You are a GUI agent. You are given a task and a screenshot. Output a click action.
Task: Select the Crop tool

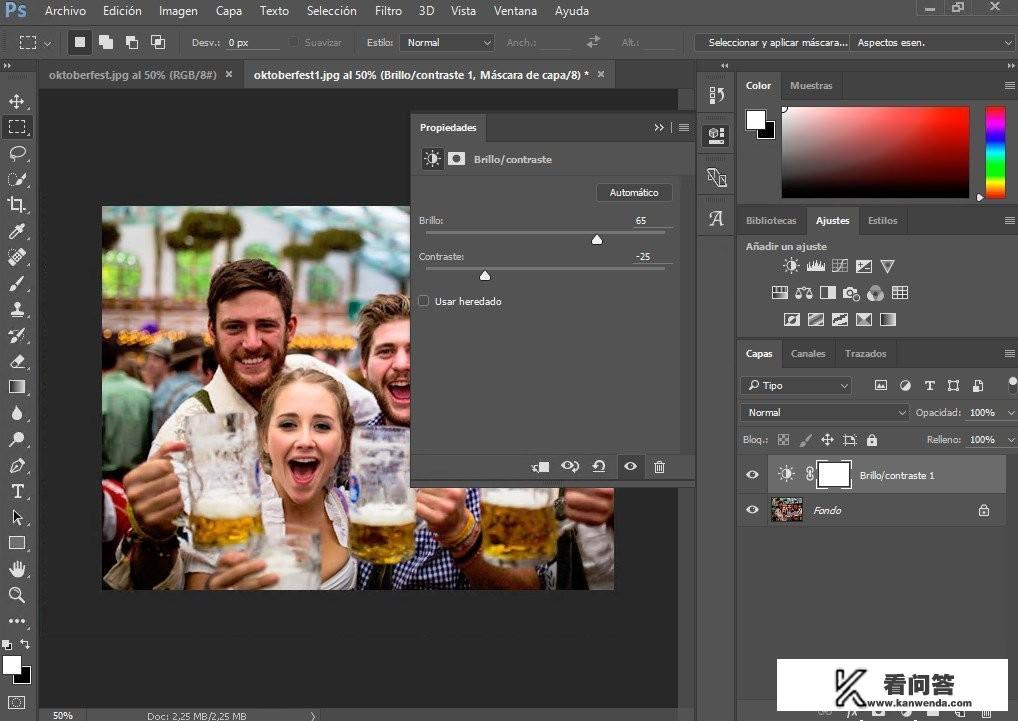17,205
